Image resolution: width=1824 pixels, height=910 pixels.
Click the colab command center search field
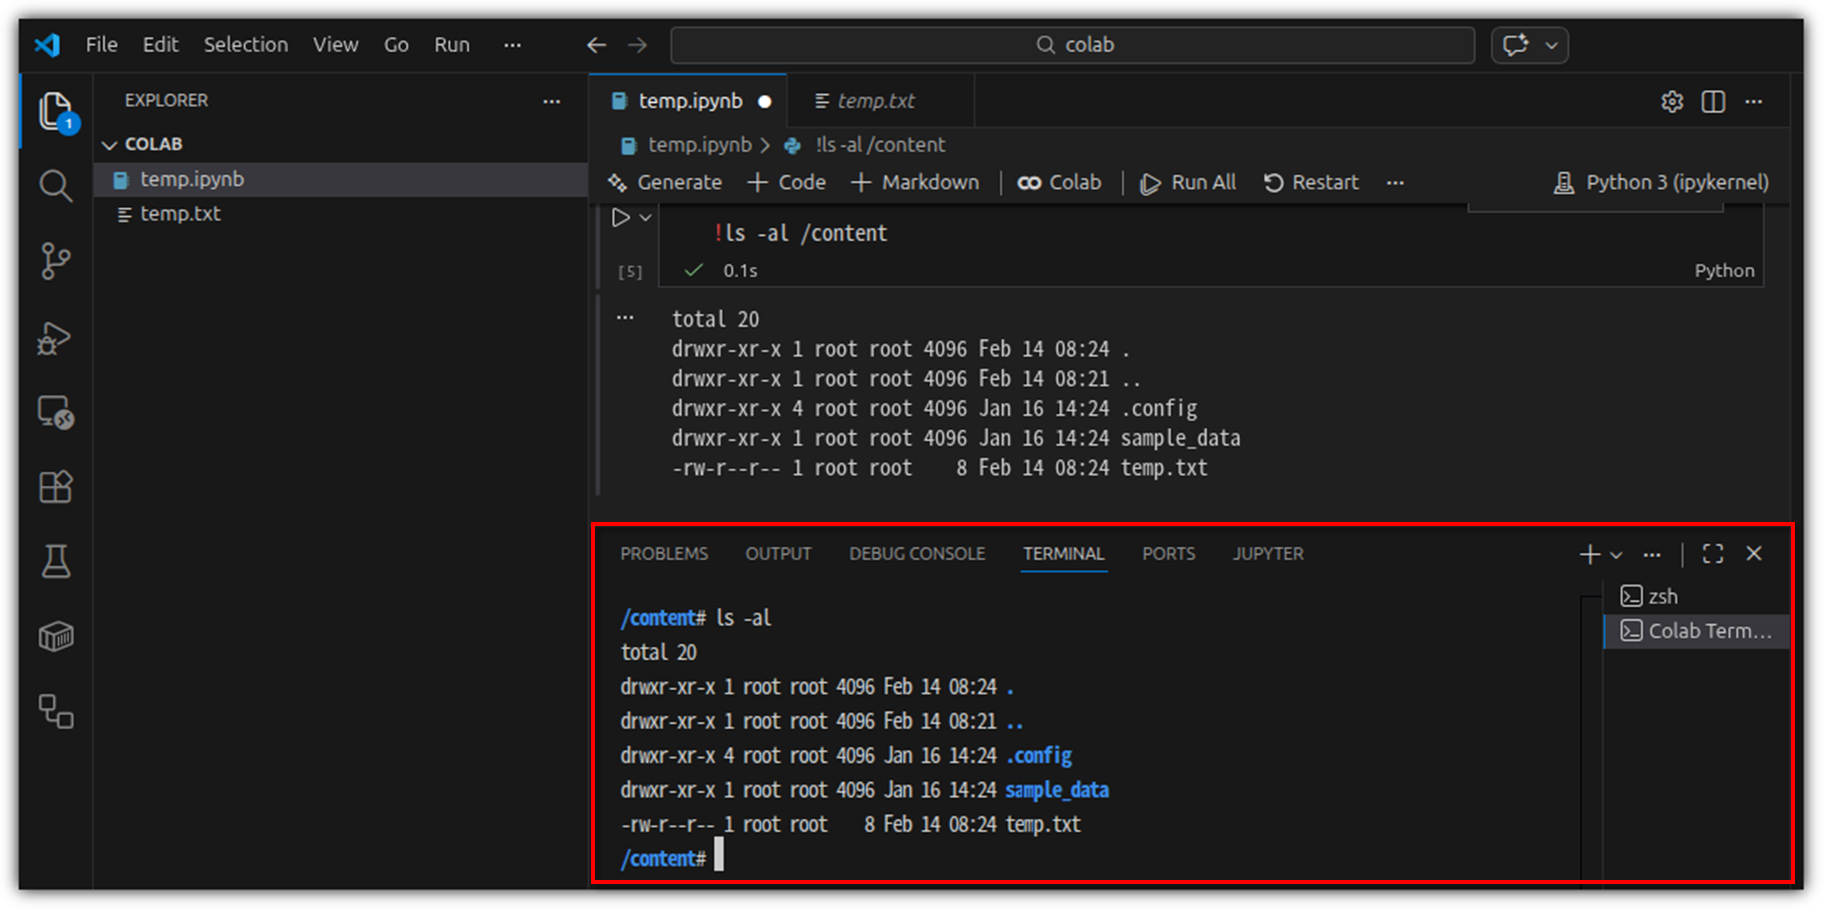(x=1072, y=45)
